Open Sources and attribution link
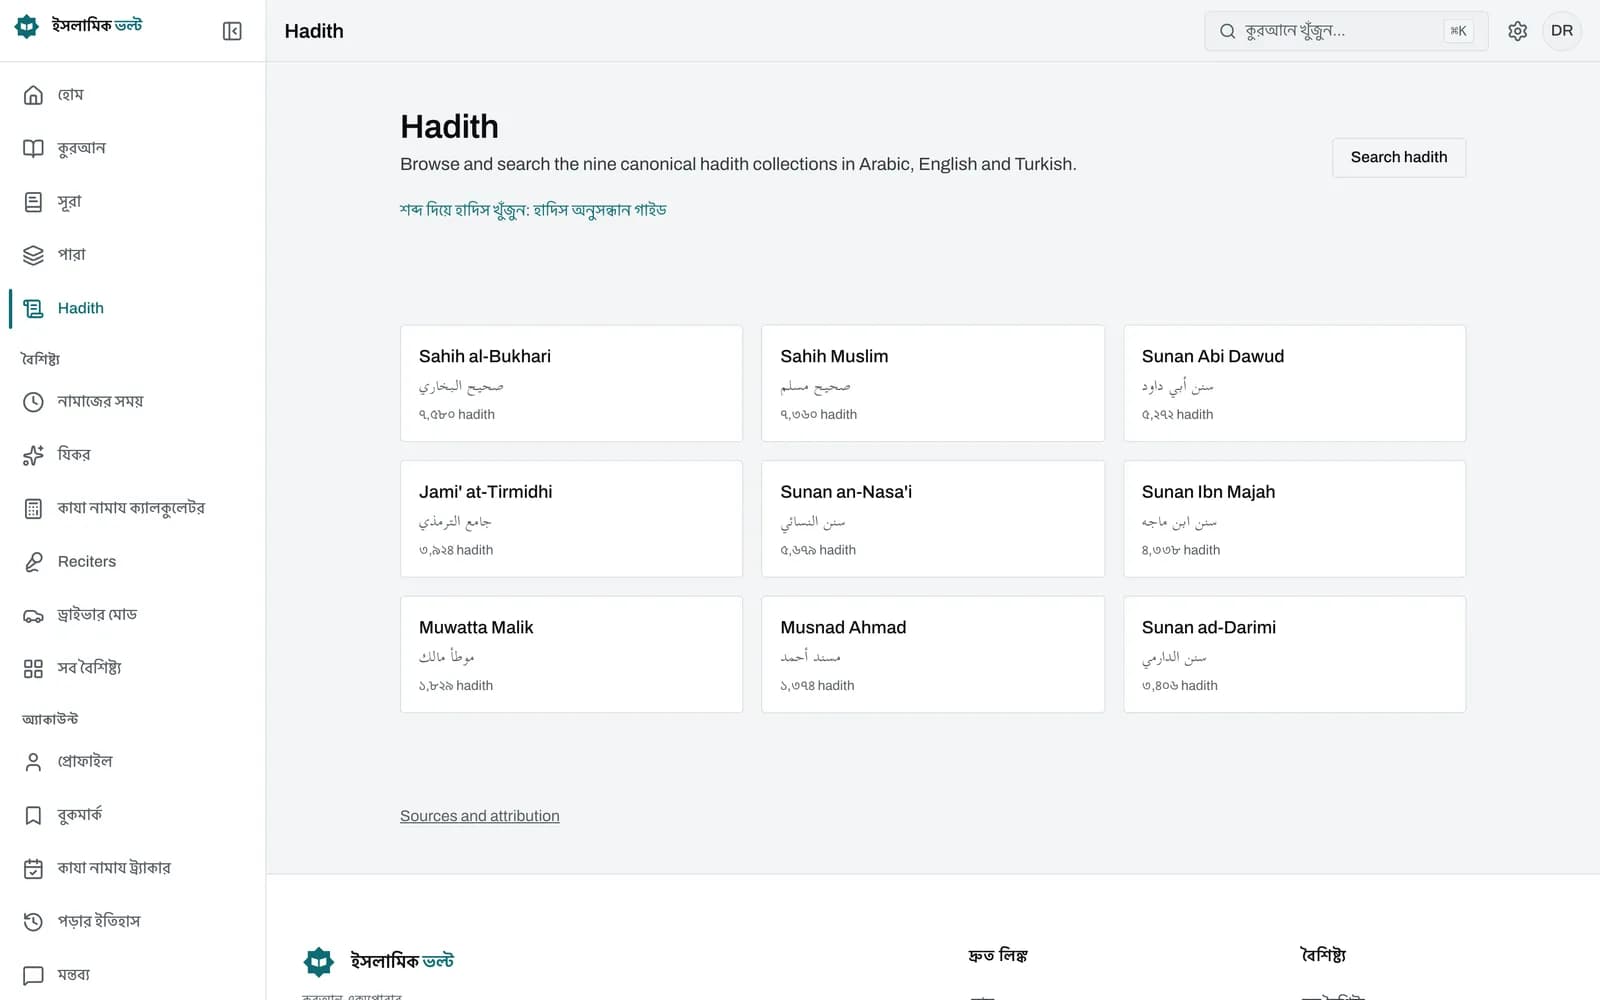1600x1000 pixels. [480, 816]
